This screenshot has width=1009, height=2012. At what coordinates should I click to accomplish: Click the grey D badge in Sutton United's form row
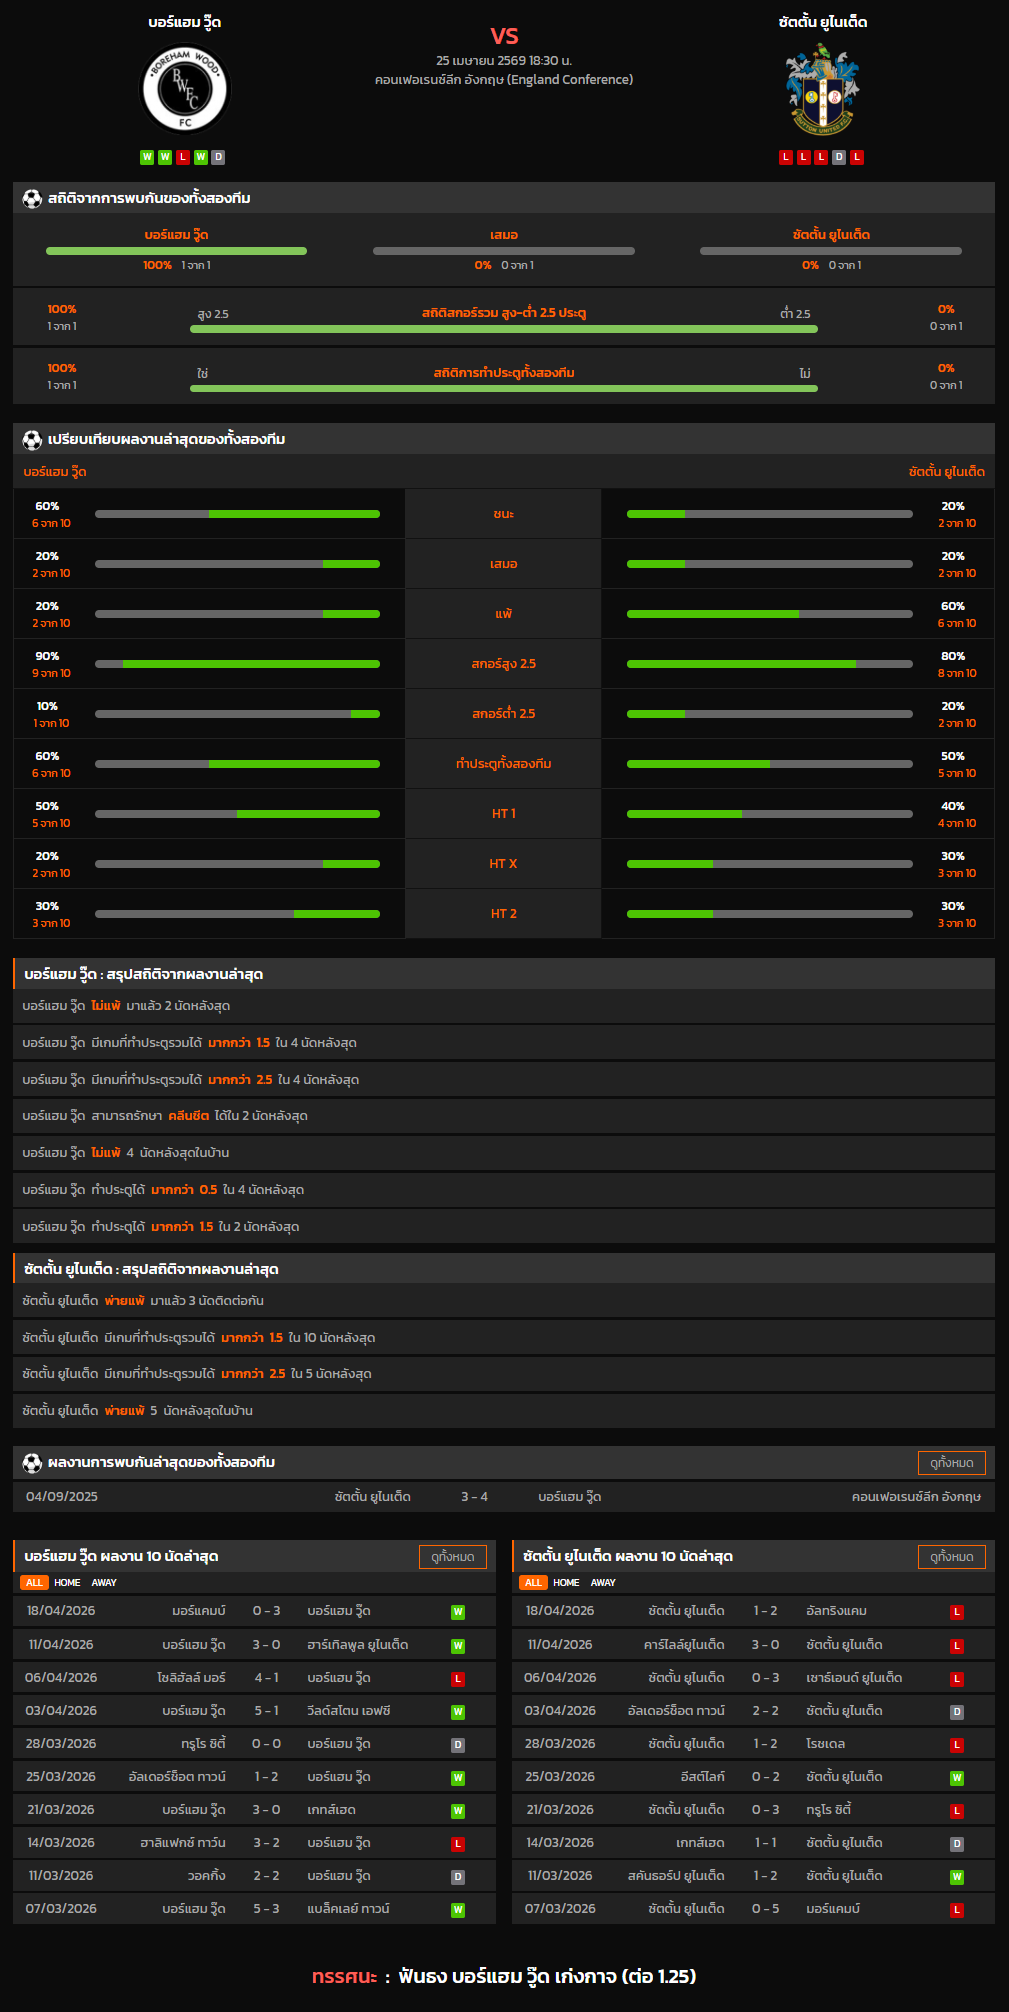tap(839, 157)
